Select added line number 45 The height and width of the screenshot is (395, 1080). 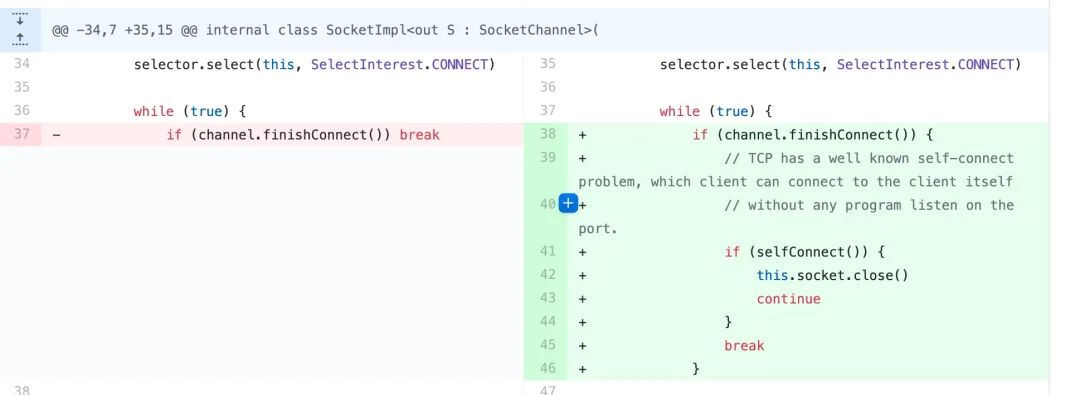point(547,345)
